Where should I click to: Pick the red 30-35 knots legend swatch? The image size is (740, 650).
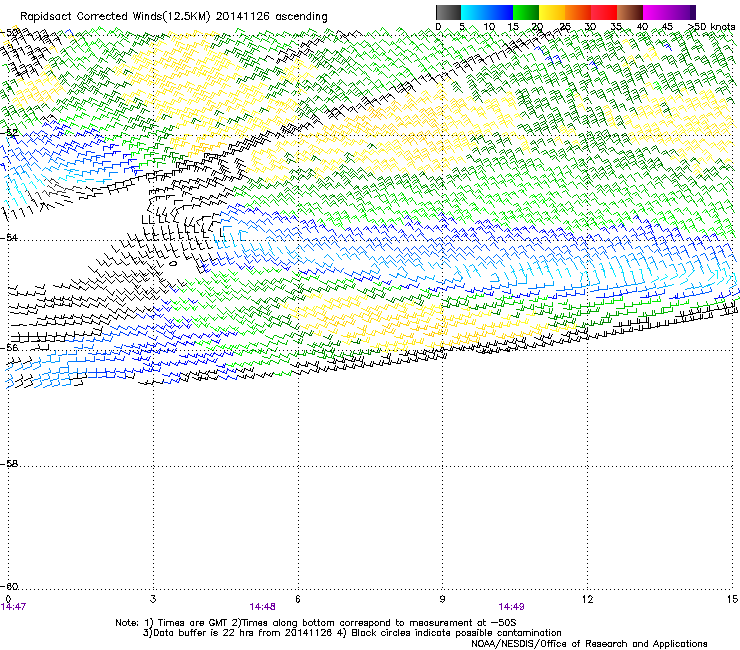[x=604, y=12]
